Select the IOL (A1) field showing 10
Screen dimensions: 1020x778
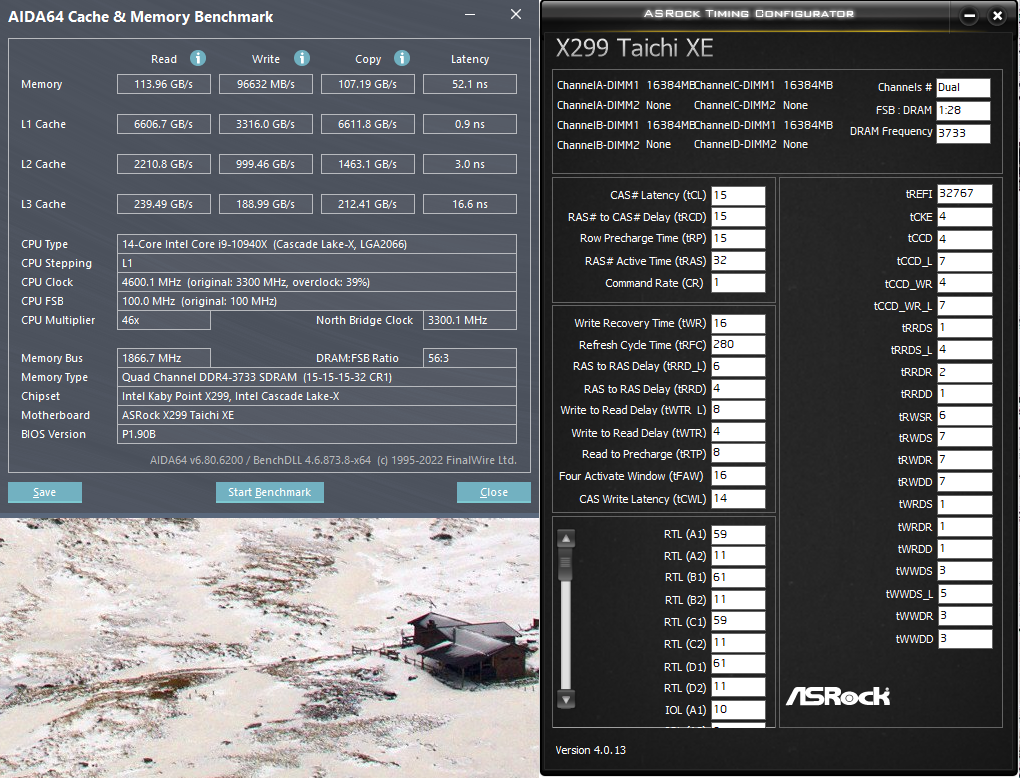(x=738, y=710)
